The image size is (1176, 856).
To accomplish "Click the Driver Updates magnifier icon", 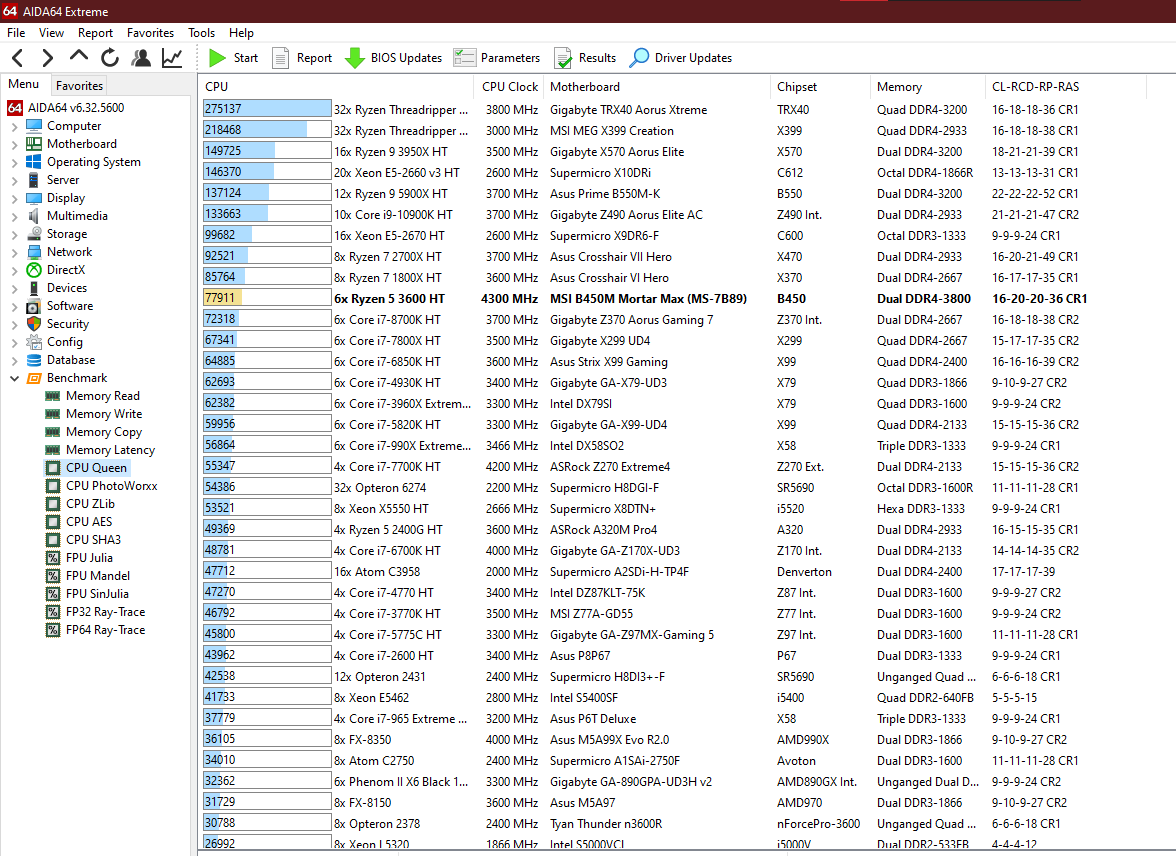I will [640, 58].
